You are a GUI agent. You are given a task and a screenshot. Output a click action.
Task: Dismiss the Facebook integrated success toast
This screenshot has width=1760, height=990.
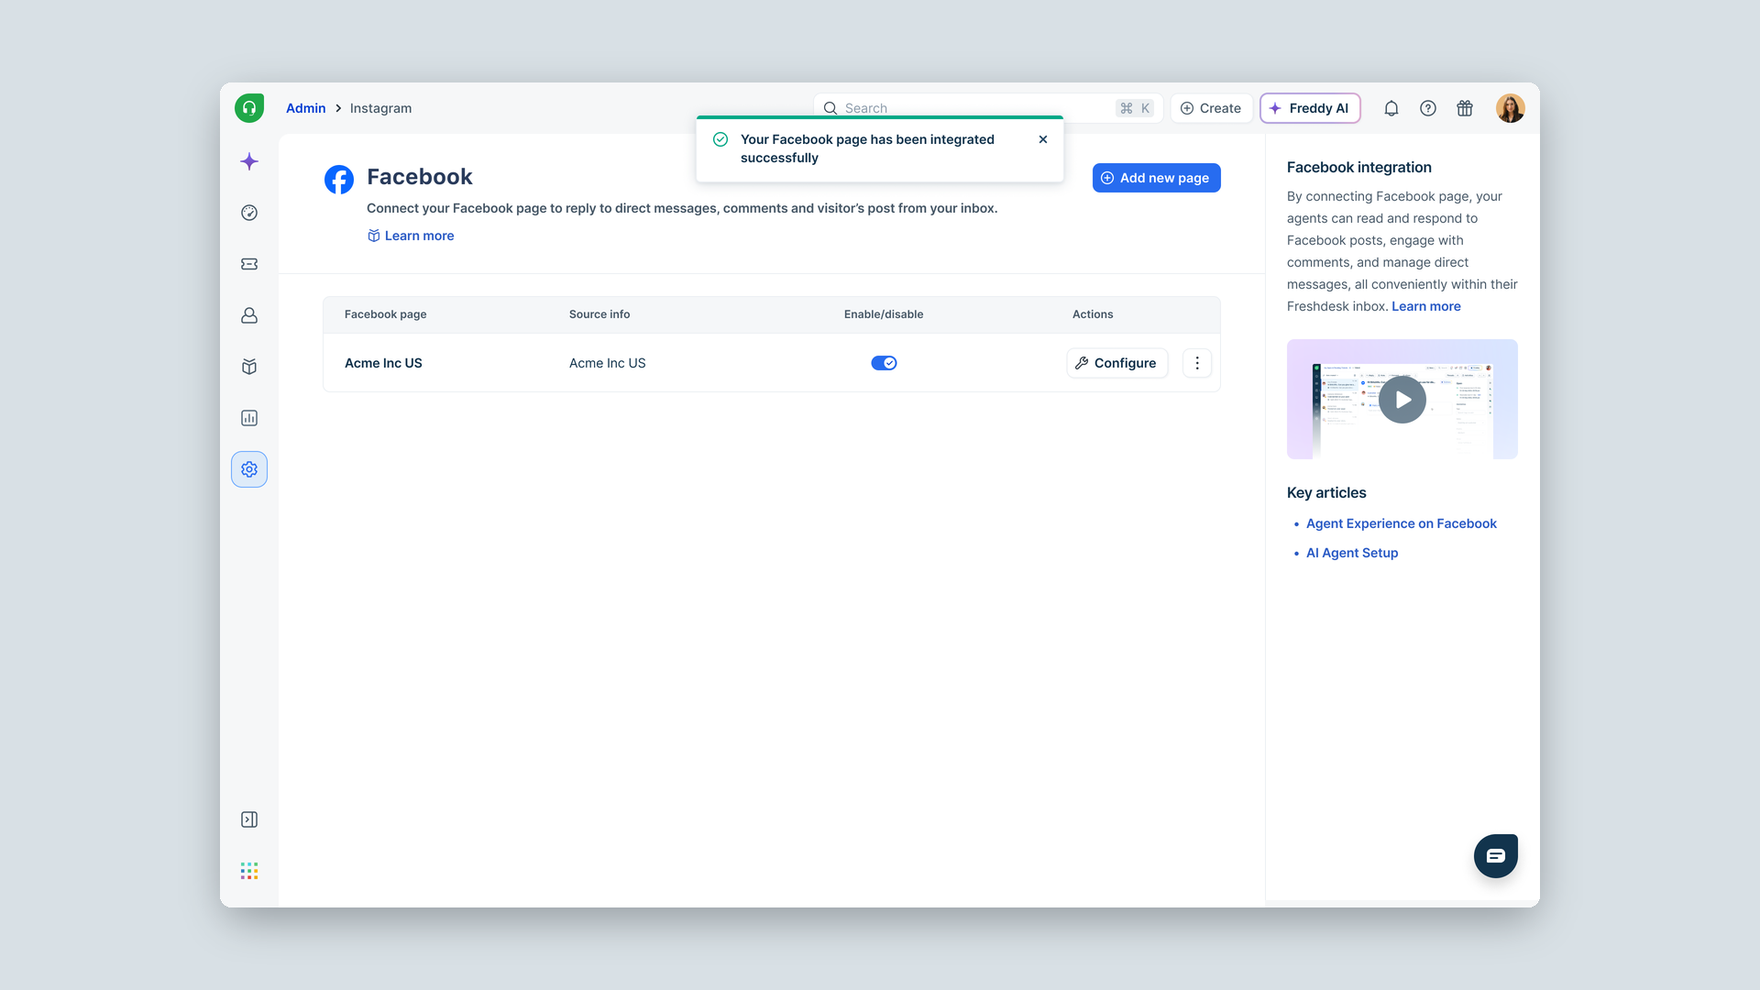click(1043, 140)
